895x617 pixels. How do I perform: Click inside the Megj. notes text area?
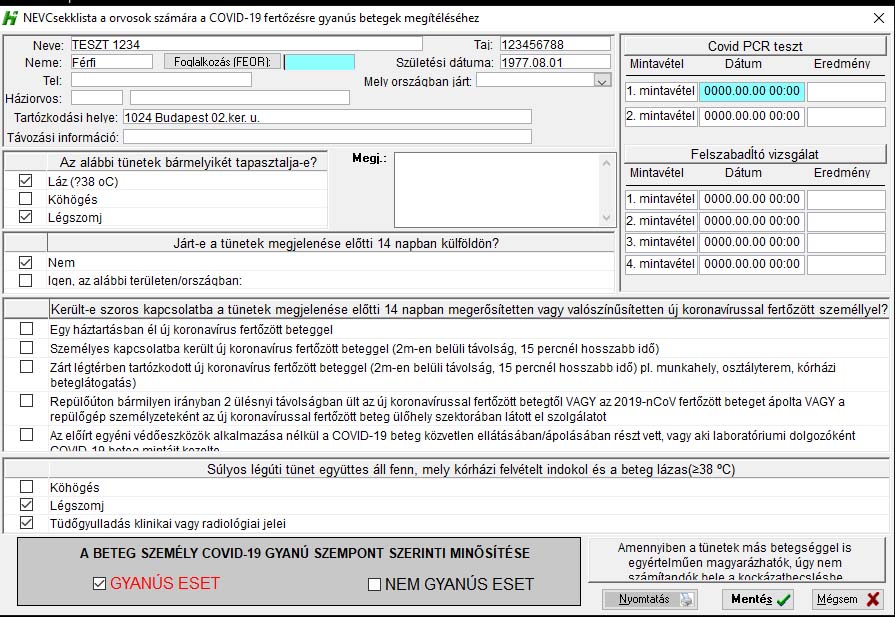[497, 190]
